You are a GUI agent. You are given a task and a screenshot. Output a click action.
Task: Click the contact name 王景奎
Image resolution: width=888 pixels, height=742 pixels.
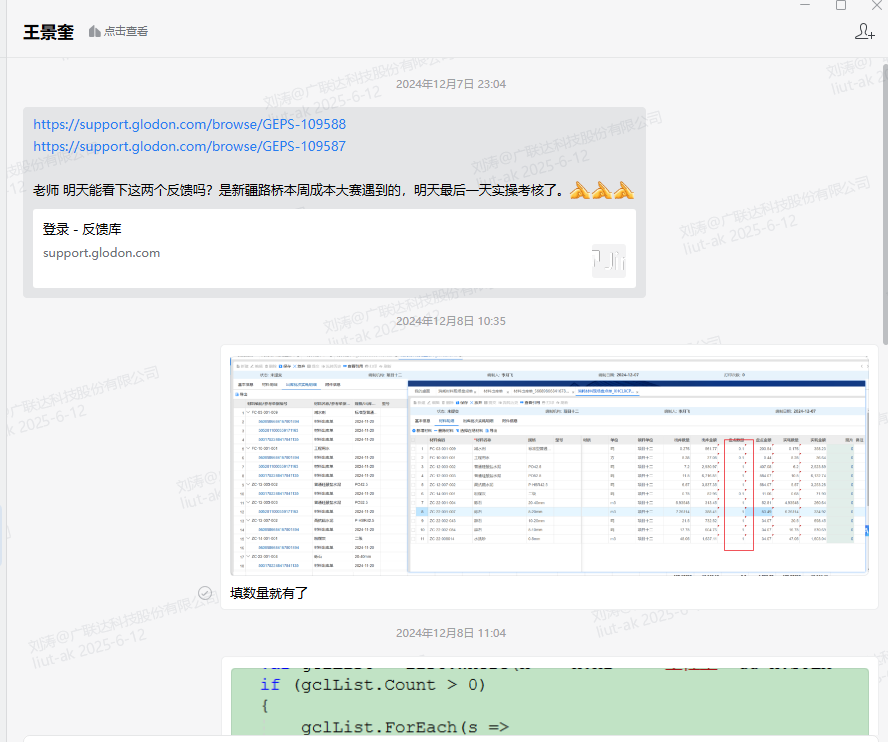click(x=50, y=31)
